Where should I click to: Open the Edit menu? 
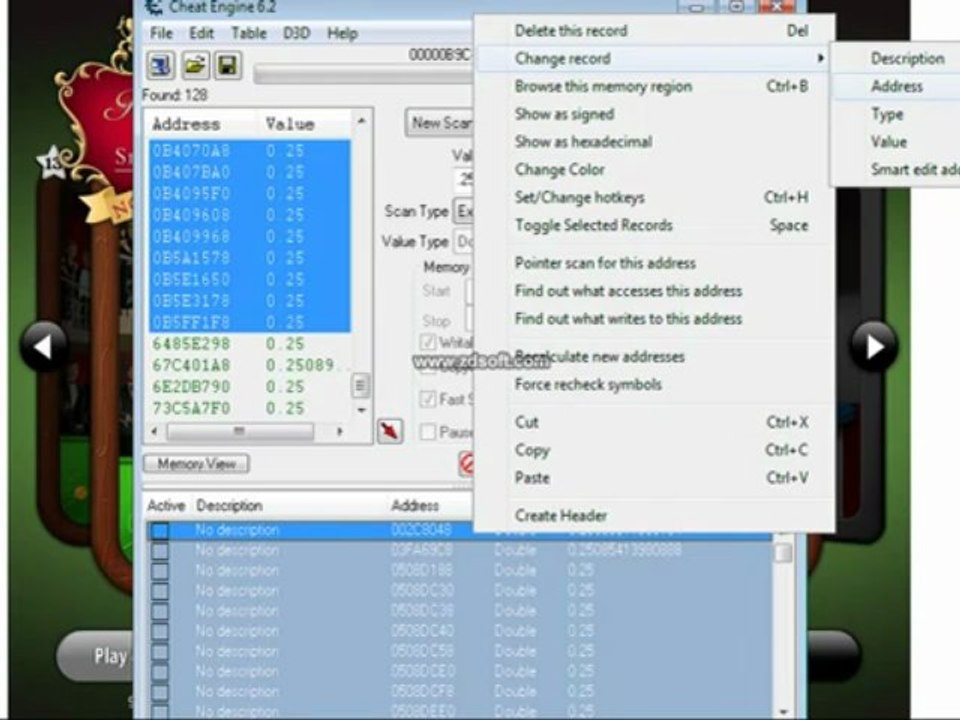point(201,33)
